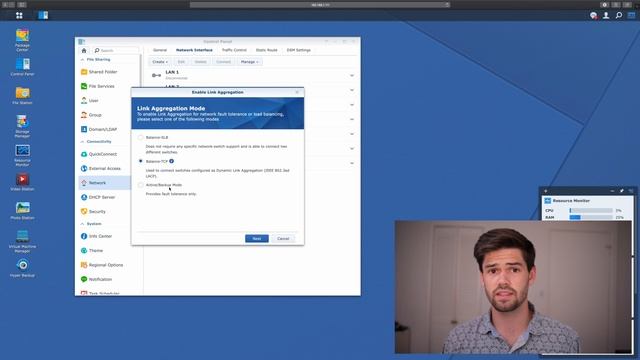Switch to the DSM Settings tab
This screenshot has width=640, height=360.
(x=299, y=50)
